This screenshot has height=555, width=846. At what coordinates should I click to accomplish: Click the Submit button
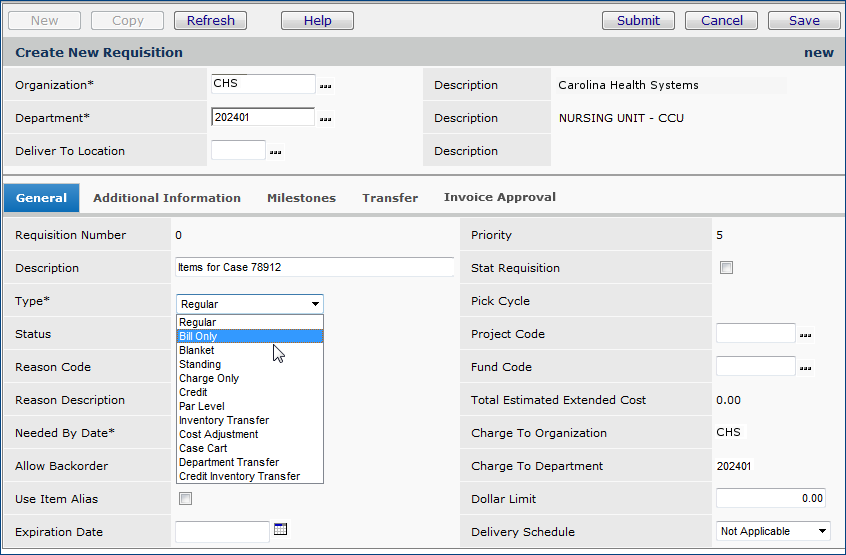pos(638,20)
